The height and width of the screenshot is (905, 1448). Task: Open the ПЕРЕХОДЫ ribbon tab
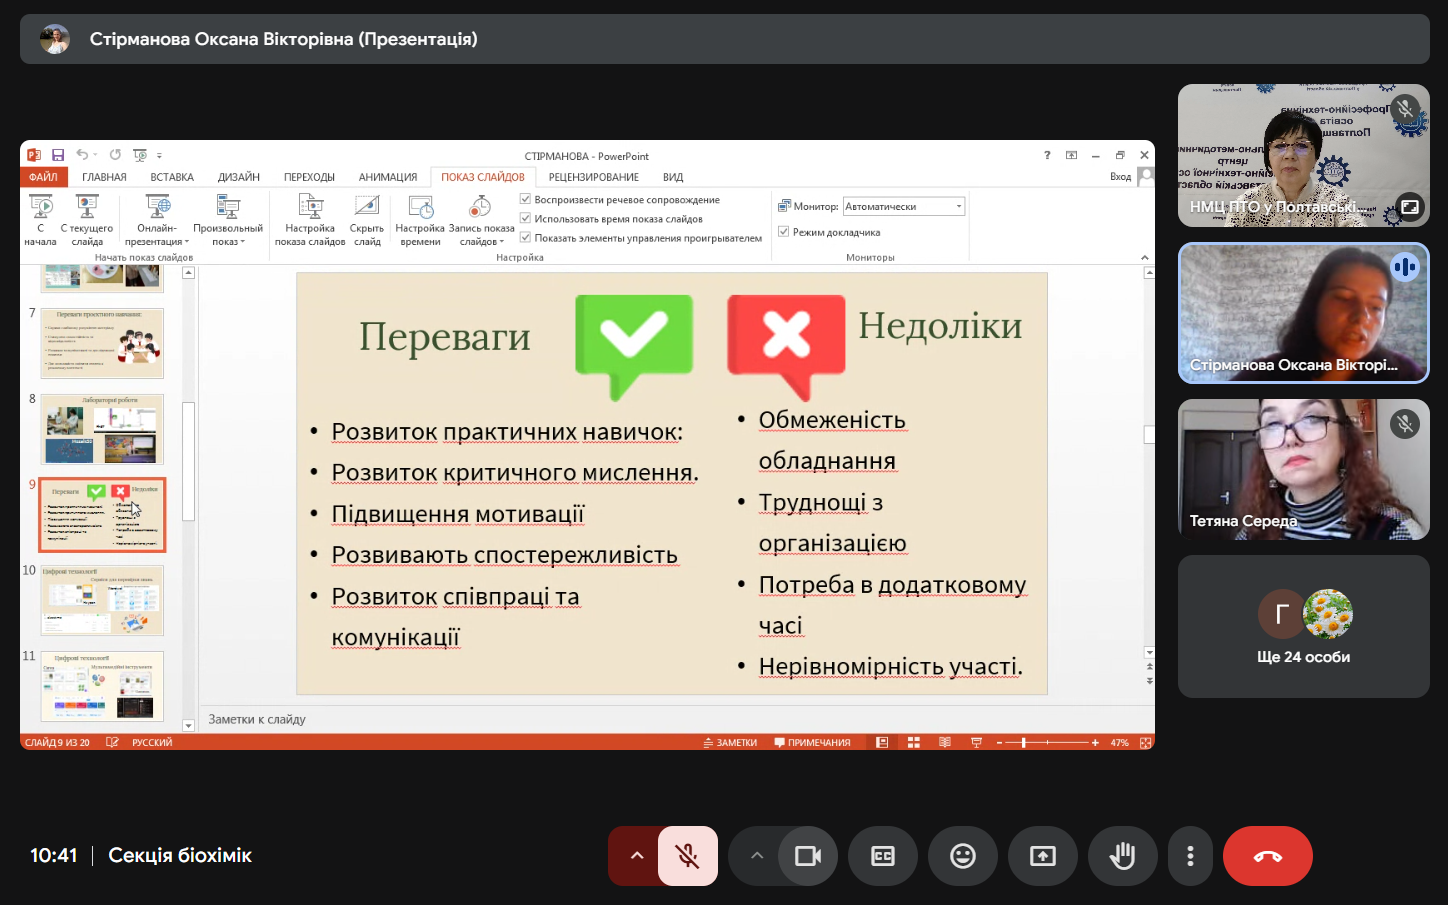coord(309,177)
